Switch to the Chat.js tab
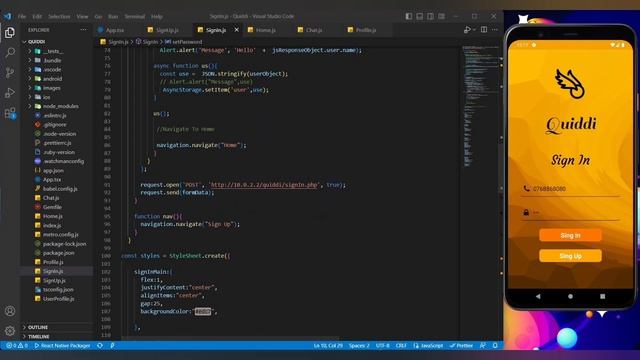 (x=313, y=30)
